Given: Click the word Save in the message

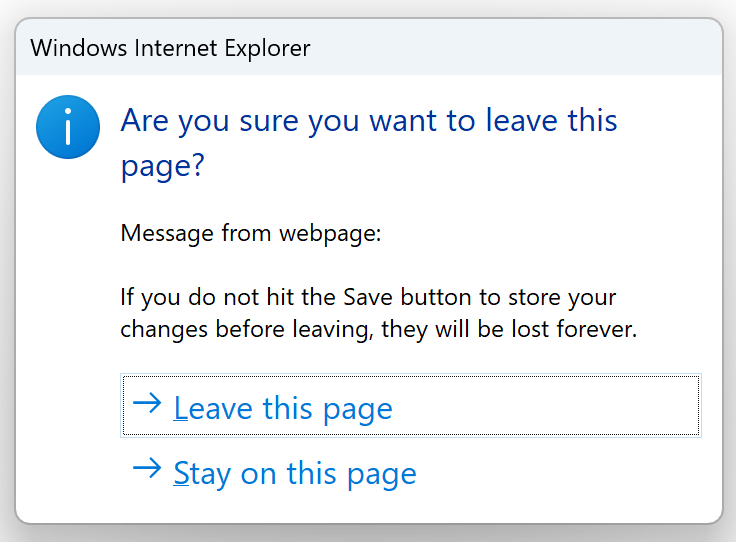Looking at the screenshot, I should 370,297.
